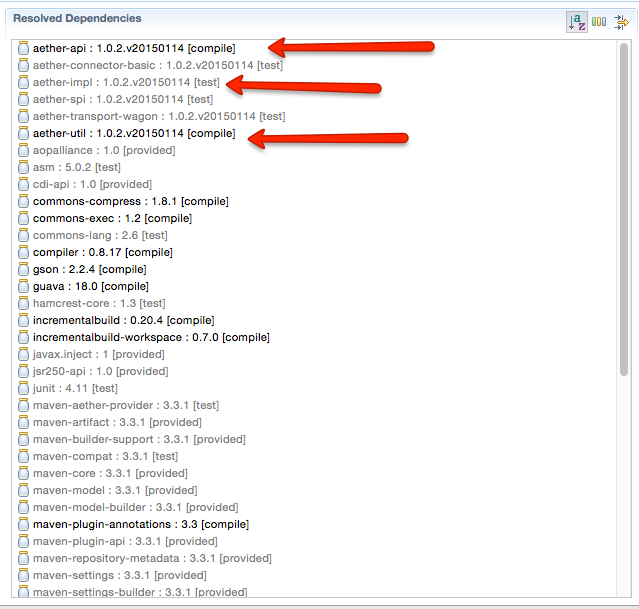Click jar icon beside junit entry
The height and width of the screenshot is (609, 639).
24,388
